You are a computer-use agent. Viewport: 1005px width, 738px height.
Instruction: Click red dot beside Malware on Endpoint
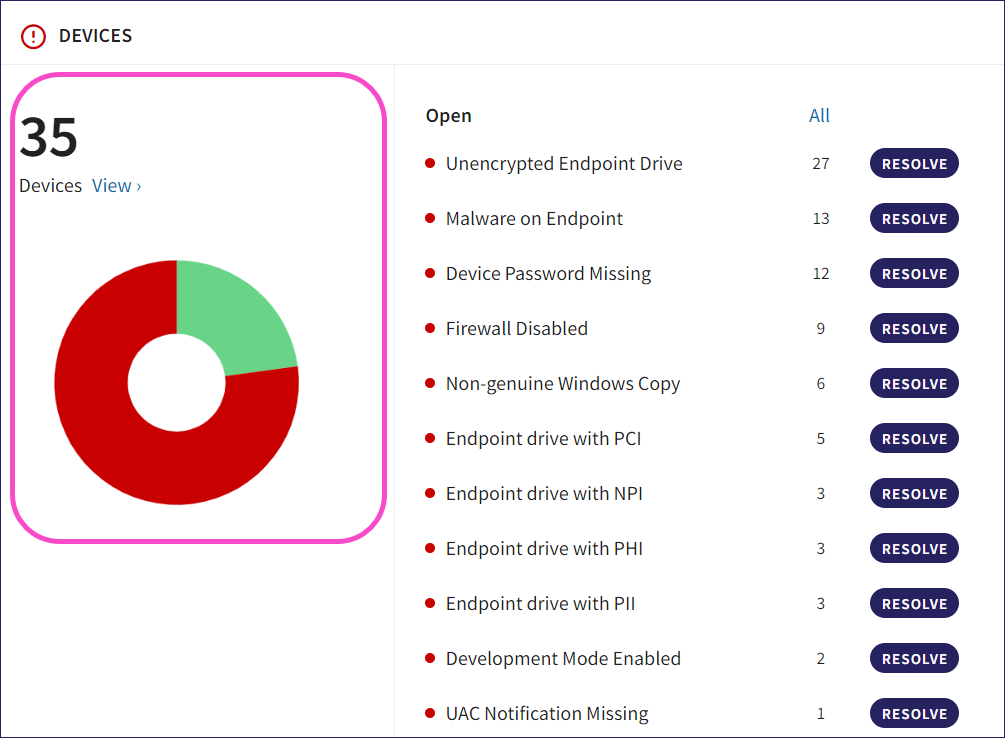pyautogui.click(x=430, y=219)
